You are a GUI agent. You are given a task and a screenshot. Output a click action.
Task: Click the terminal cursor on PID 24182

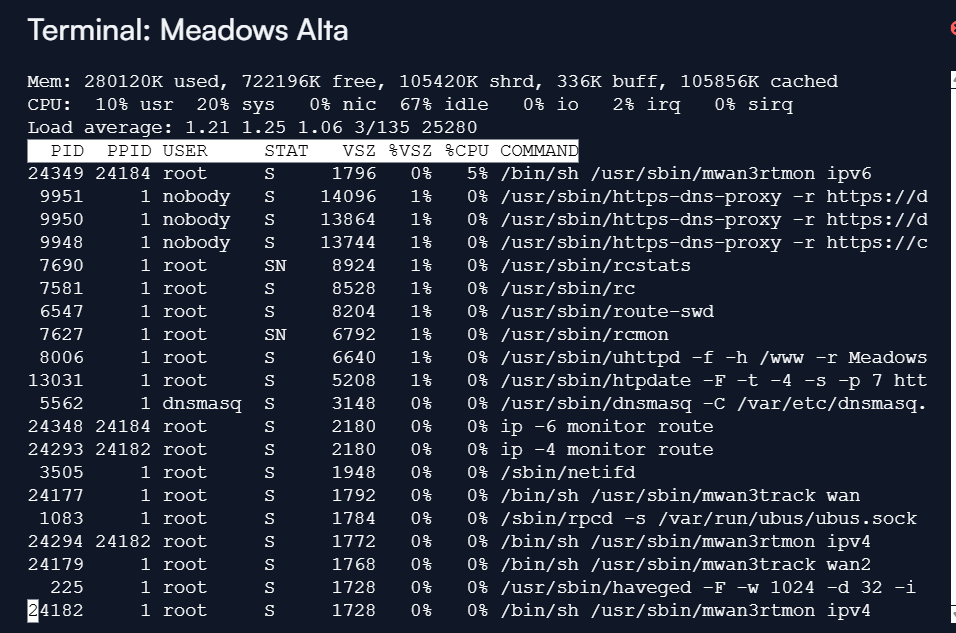point(33,610)
